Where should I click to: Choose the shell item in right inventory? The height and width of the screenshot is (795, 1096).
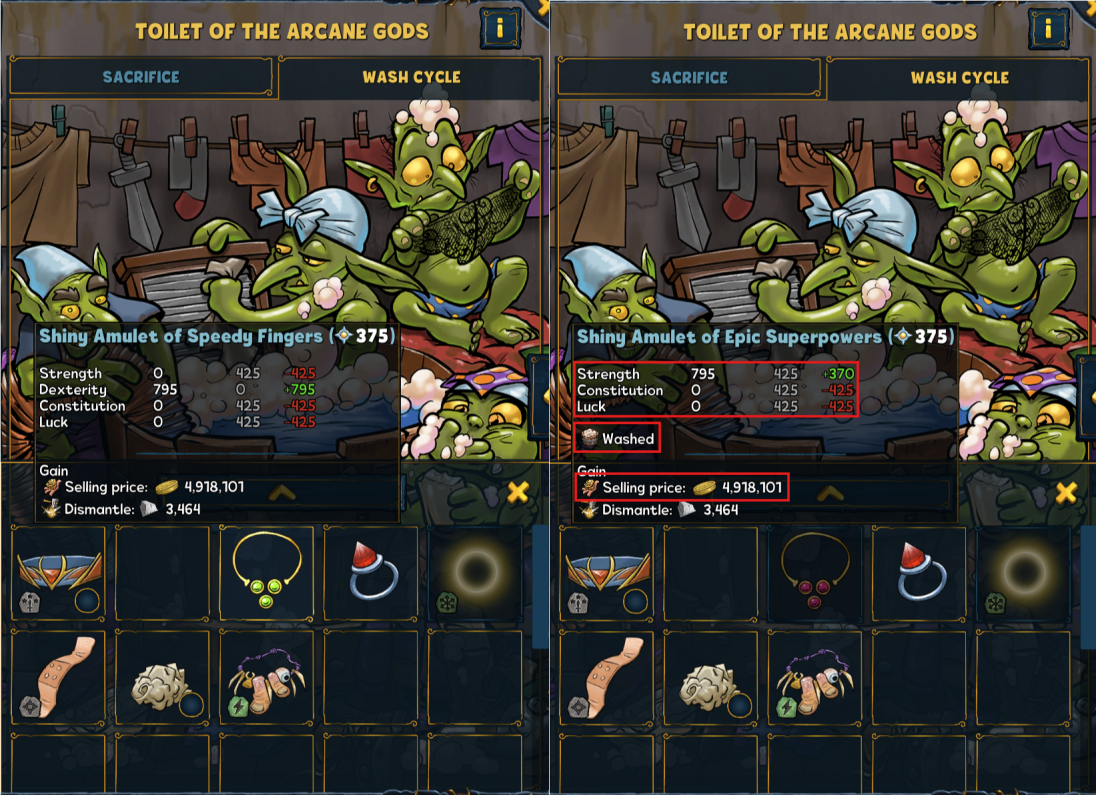[710, 677]
